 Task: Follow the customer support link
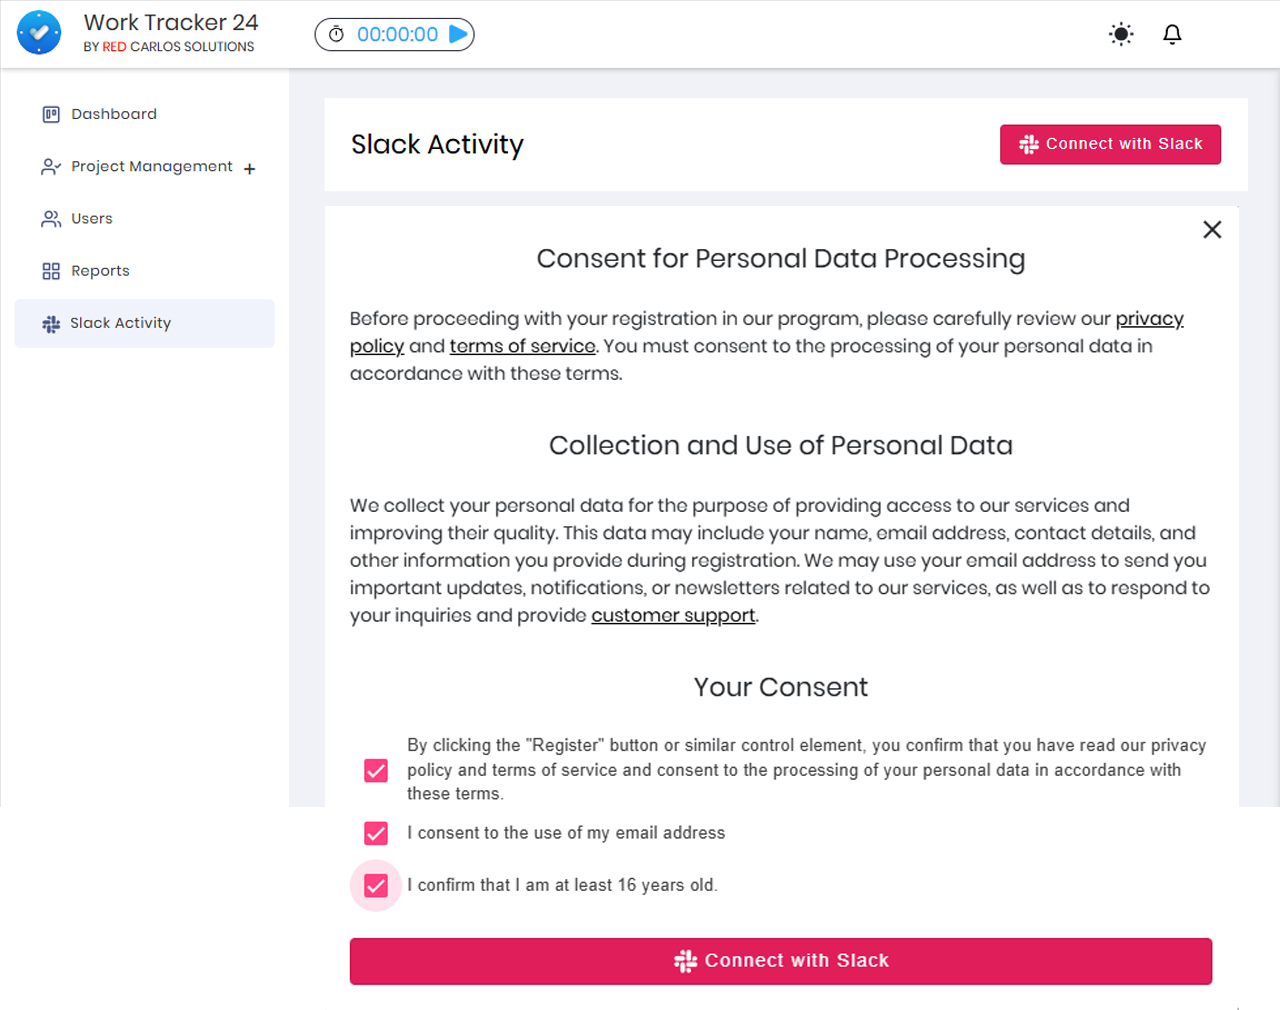coord(673,615)
